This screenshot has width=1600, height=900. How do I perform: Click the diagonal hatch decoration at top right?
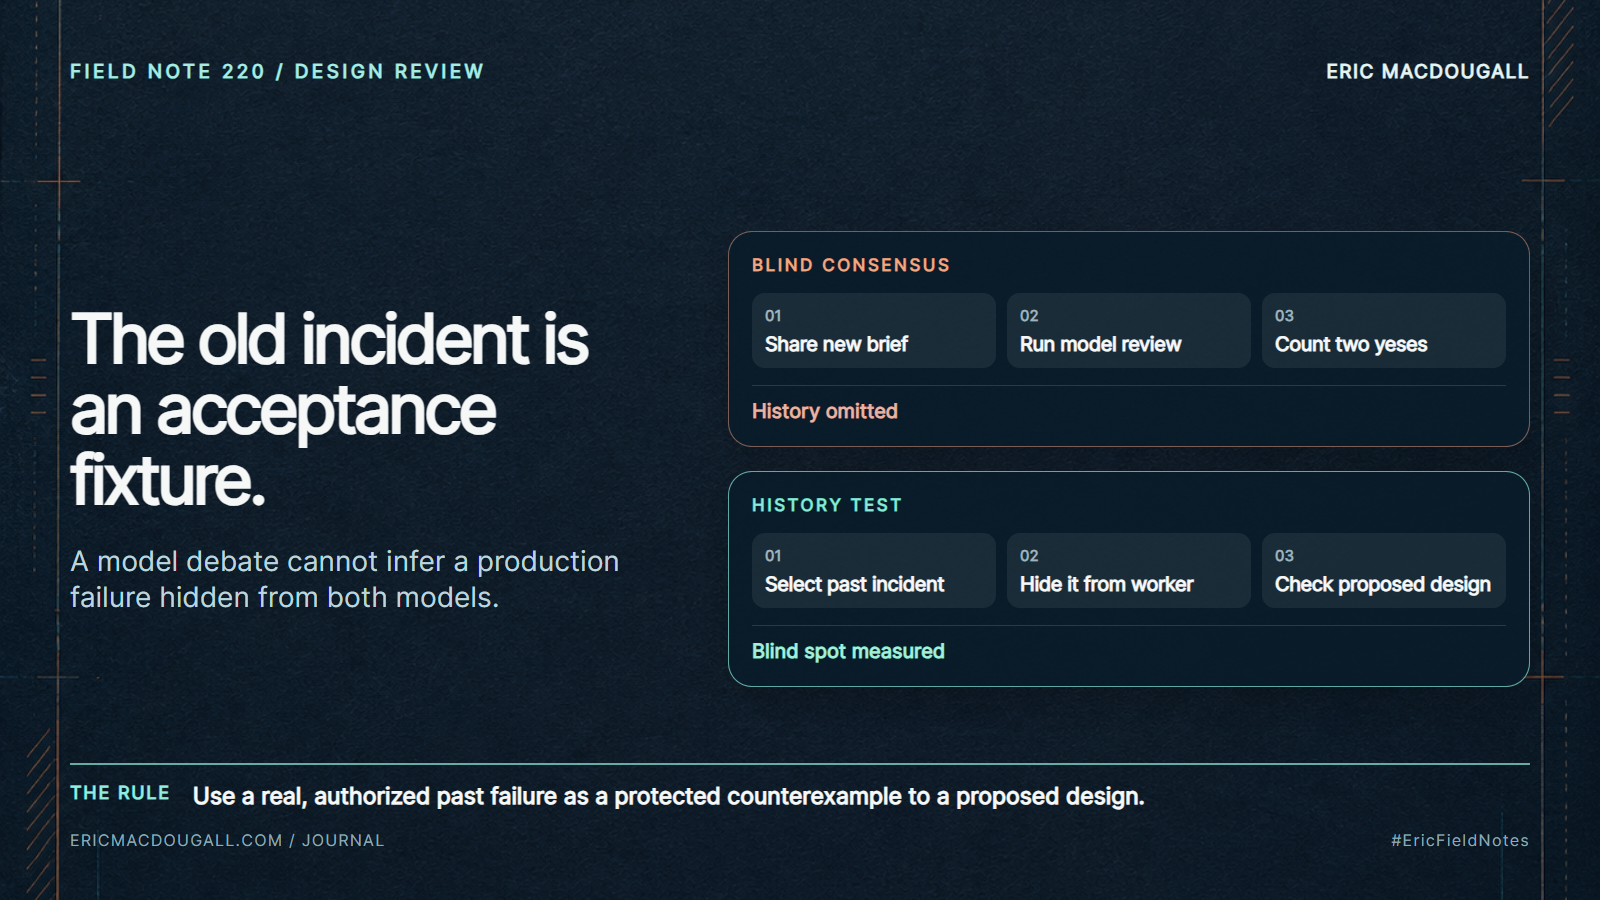[x=1560, y=62]
